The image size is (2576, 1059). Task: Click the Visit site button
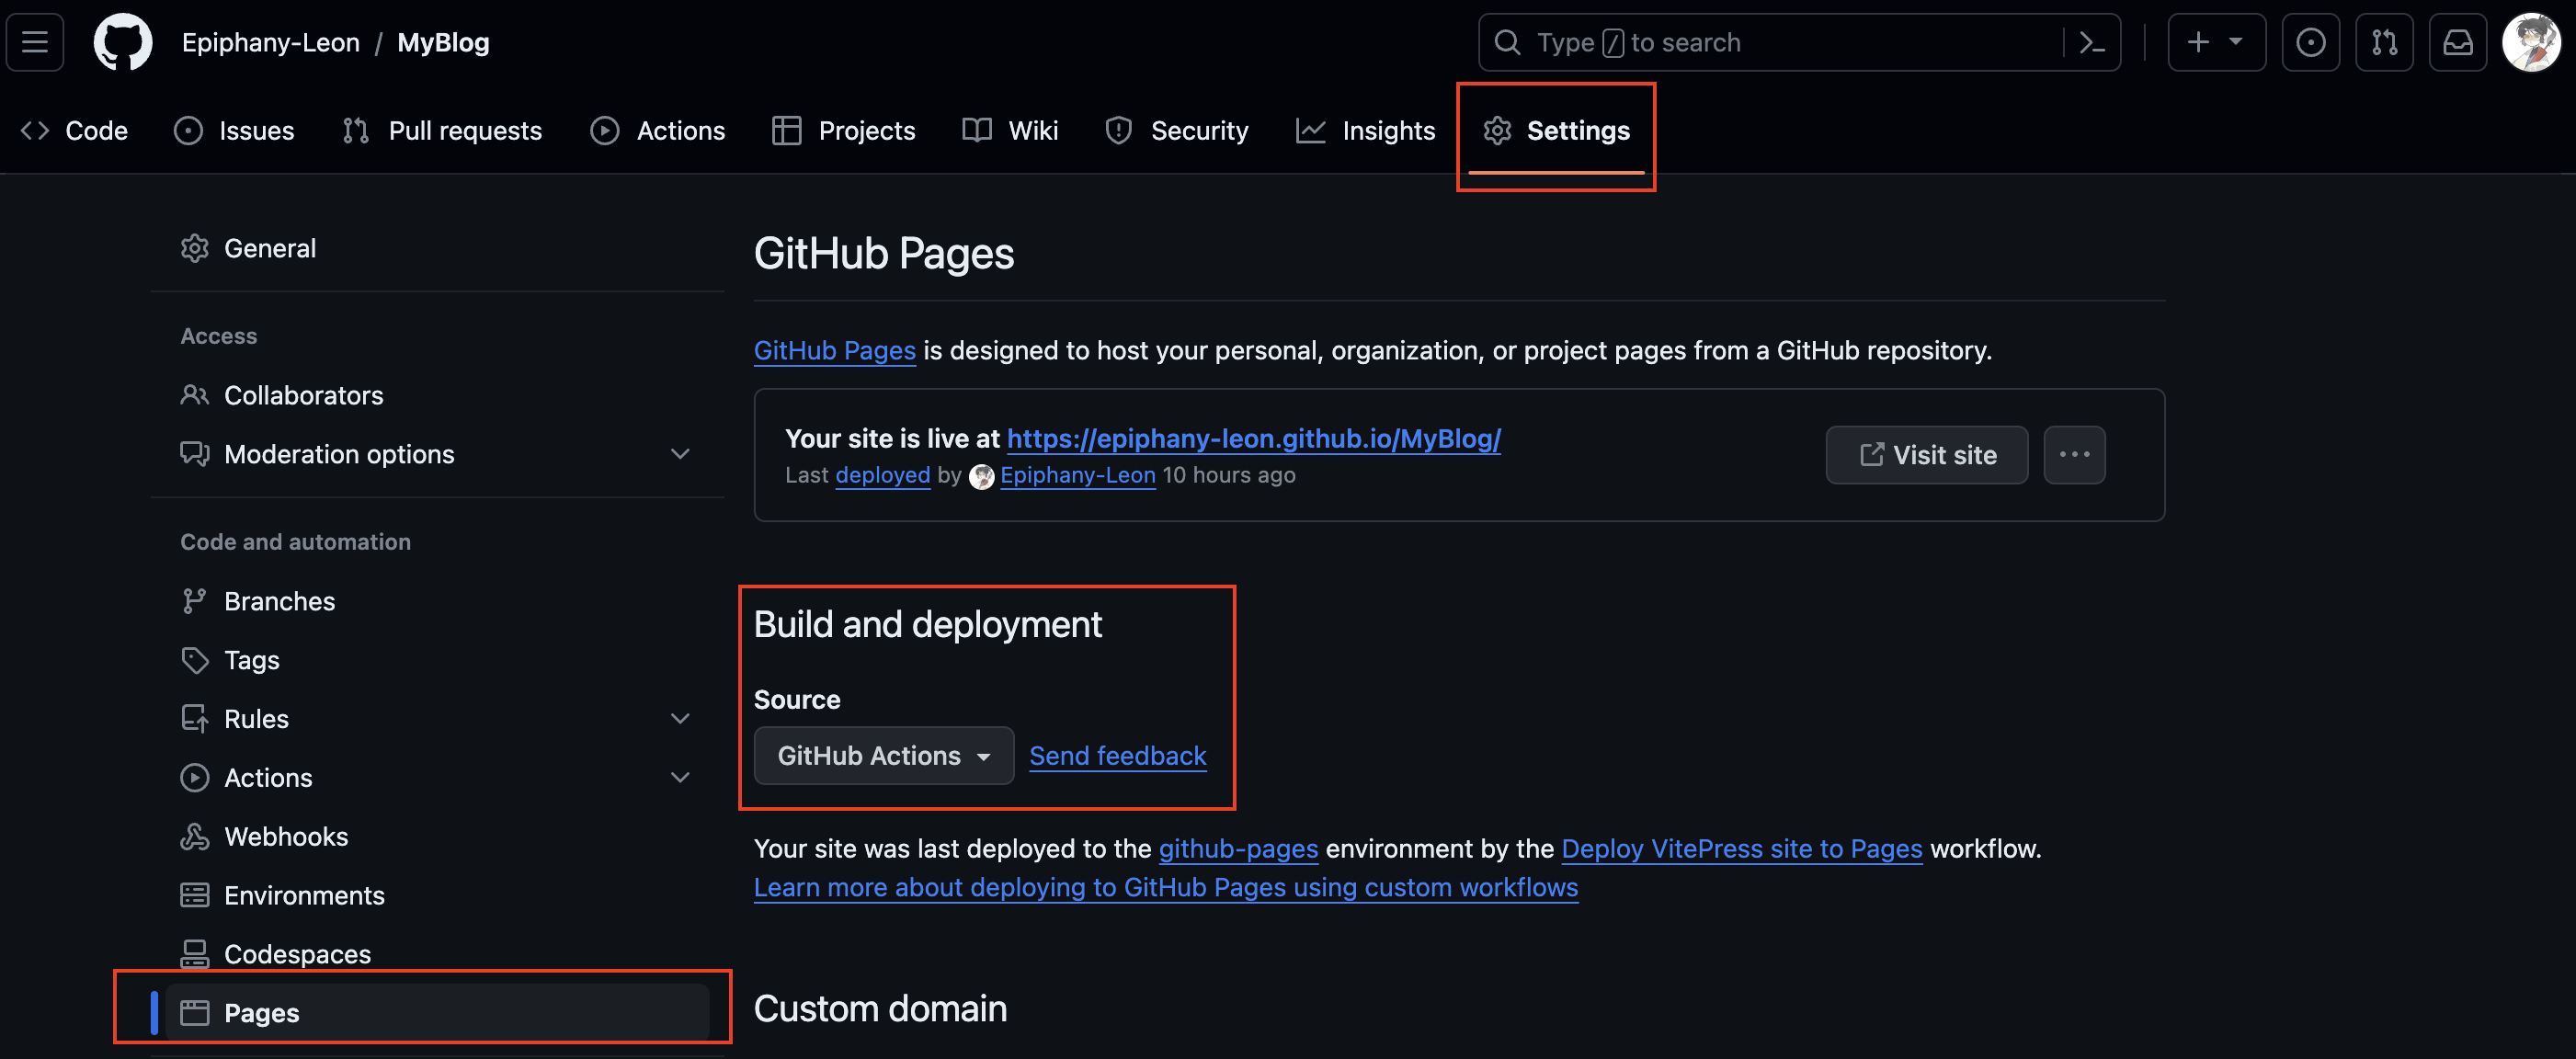(x=1926, y=456)
